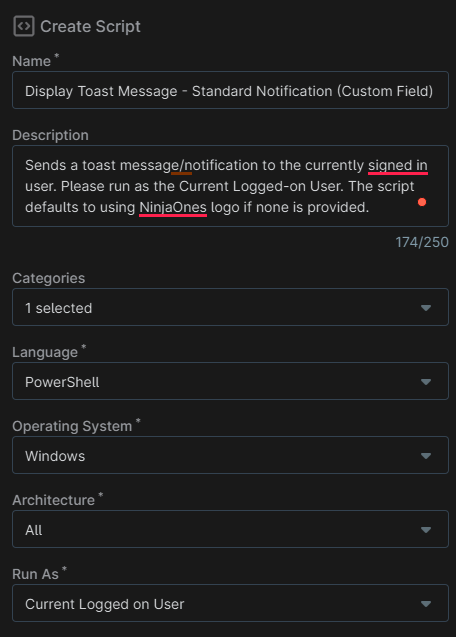
Task: Click the Architecture field caret icon
Action: tap(426, 530)
